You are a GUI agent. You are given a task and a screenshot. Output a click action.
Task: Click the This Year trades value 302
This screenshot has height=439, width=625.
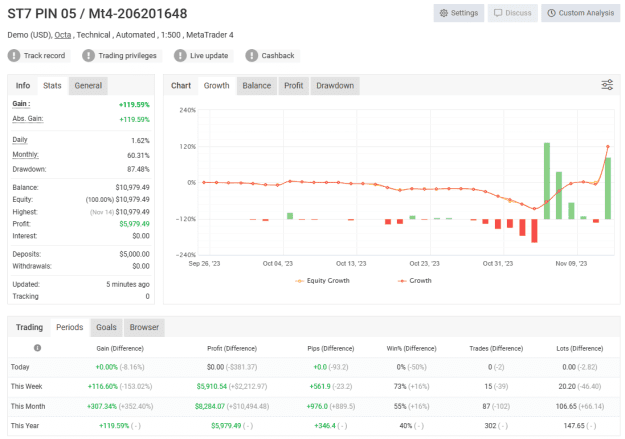490,426
